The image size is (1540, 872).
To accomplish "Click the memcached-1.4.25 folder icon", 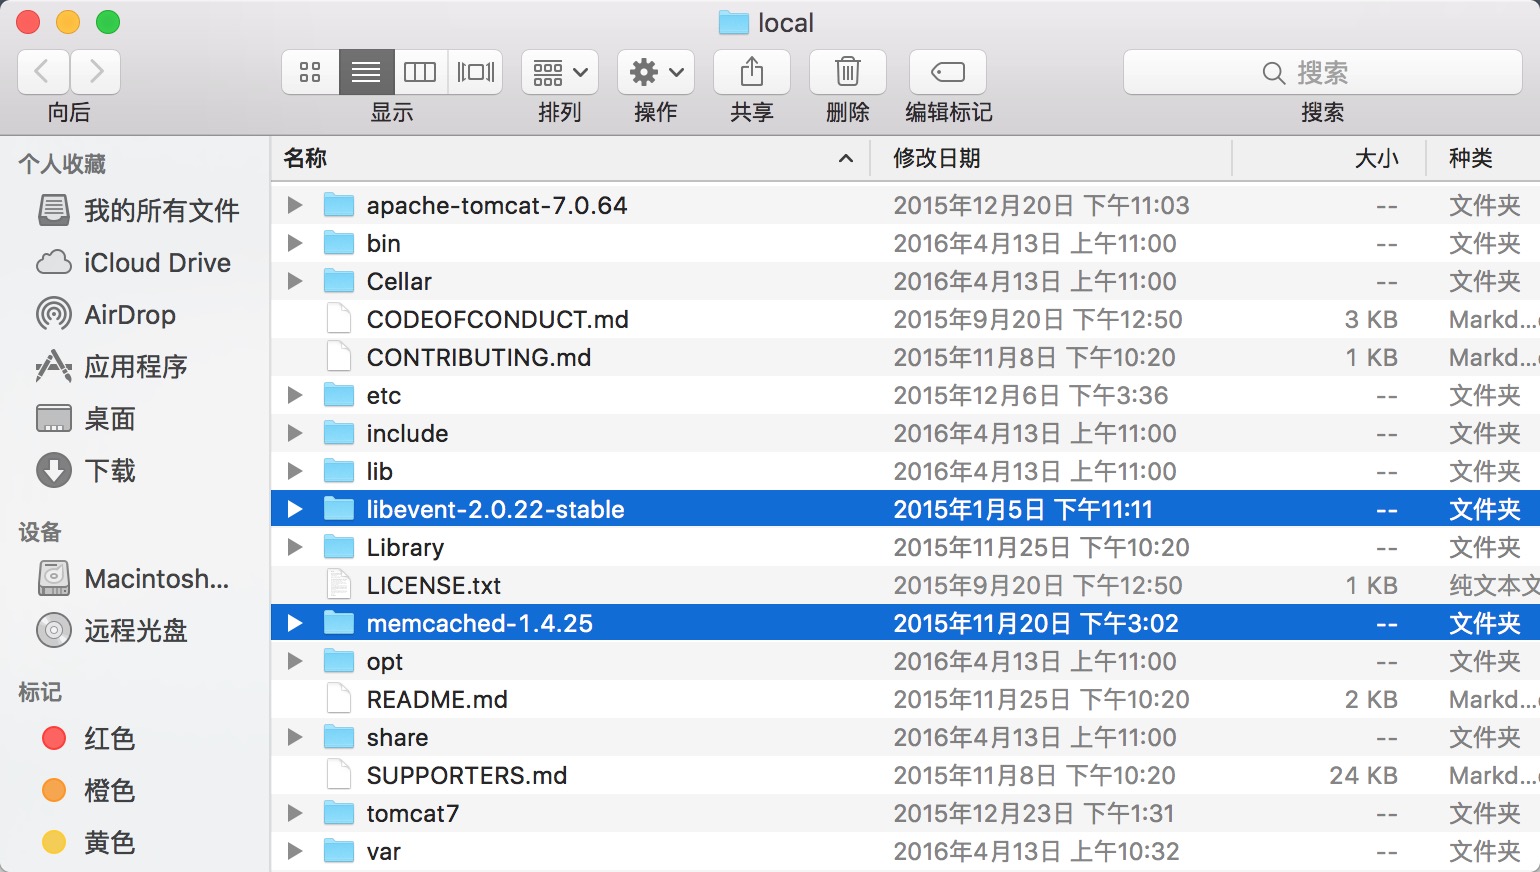I will (x=339, y=623).
